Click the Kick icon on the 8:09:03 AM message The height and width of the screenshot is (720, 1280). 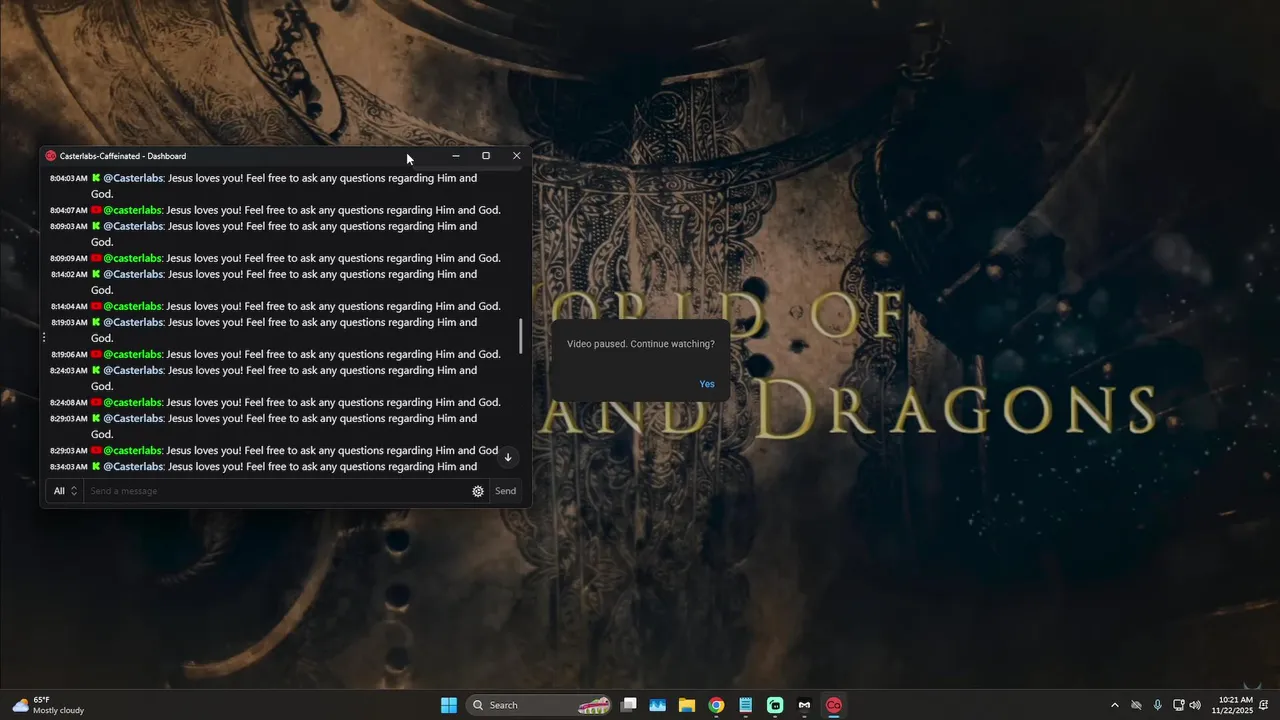coord(96,226)
